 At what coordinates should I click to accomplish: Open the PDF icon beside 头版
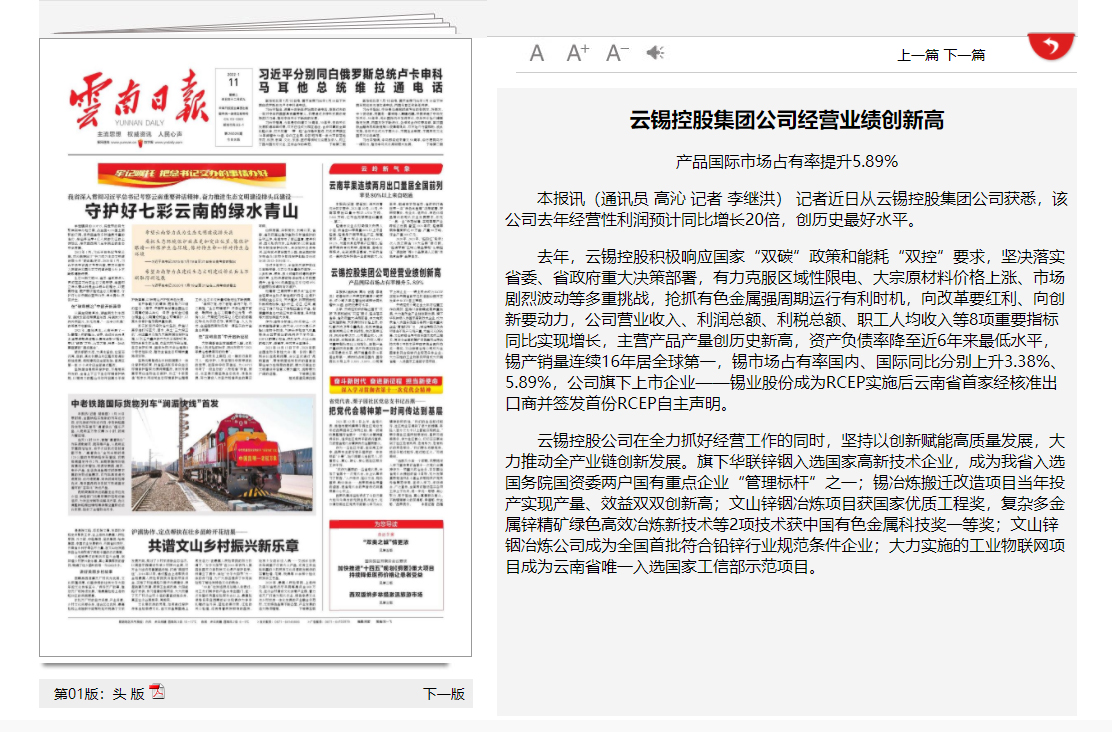(x=157, y=693)
